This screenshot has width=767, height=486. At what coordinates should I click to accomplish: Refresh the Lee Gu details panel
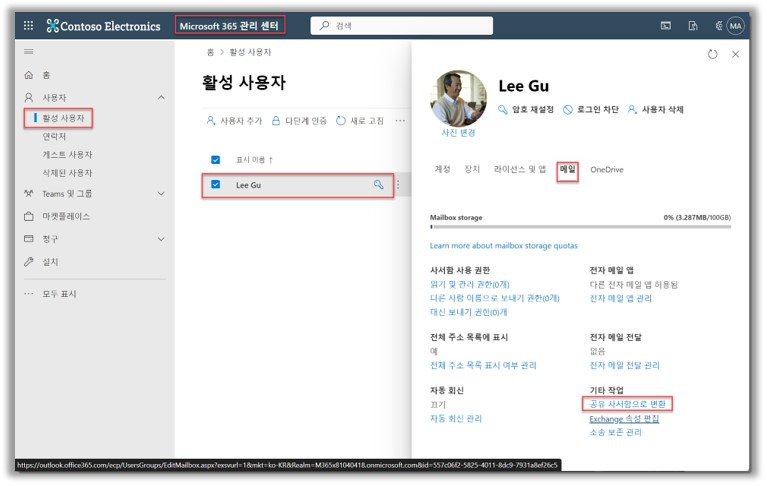[713, 54]
